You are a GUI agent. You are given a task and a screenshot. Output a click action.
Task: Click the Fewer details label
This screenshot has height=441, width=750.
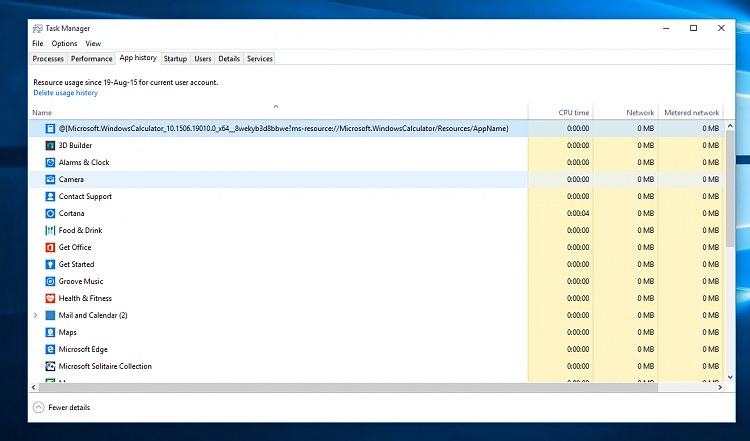(x=69, y=408)
